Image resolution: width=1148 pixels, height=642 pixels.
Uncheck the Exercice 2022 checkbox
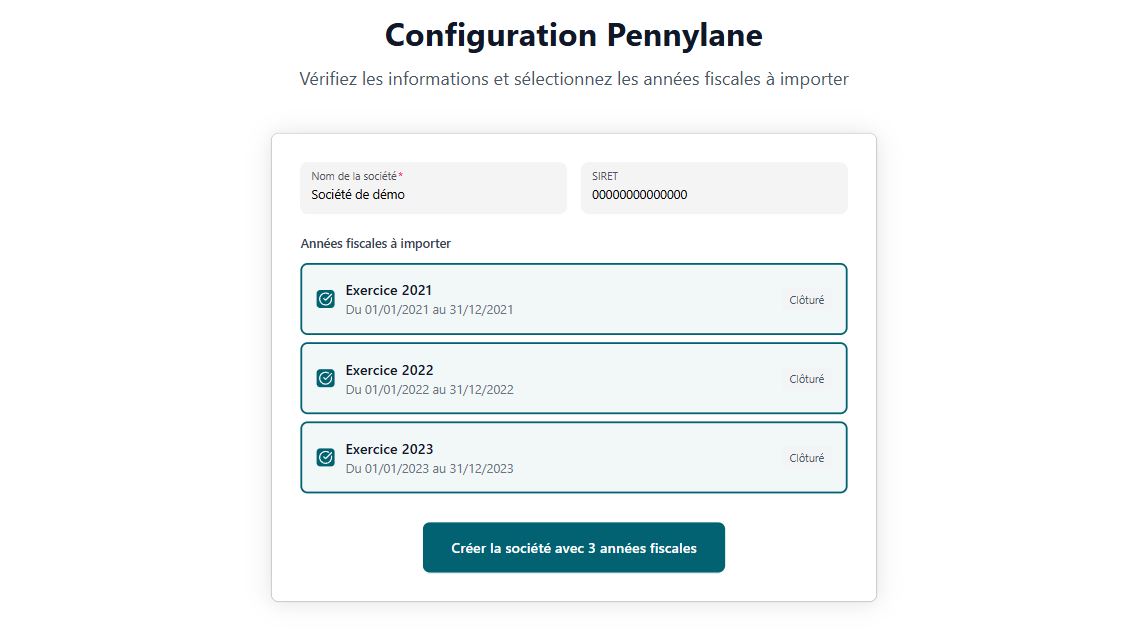coord(326,378)
